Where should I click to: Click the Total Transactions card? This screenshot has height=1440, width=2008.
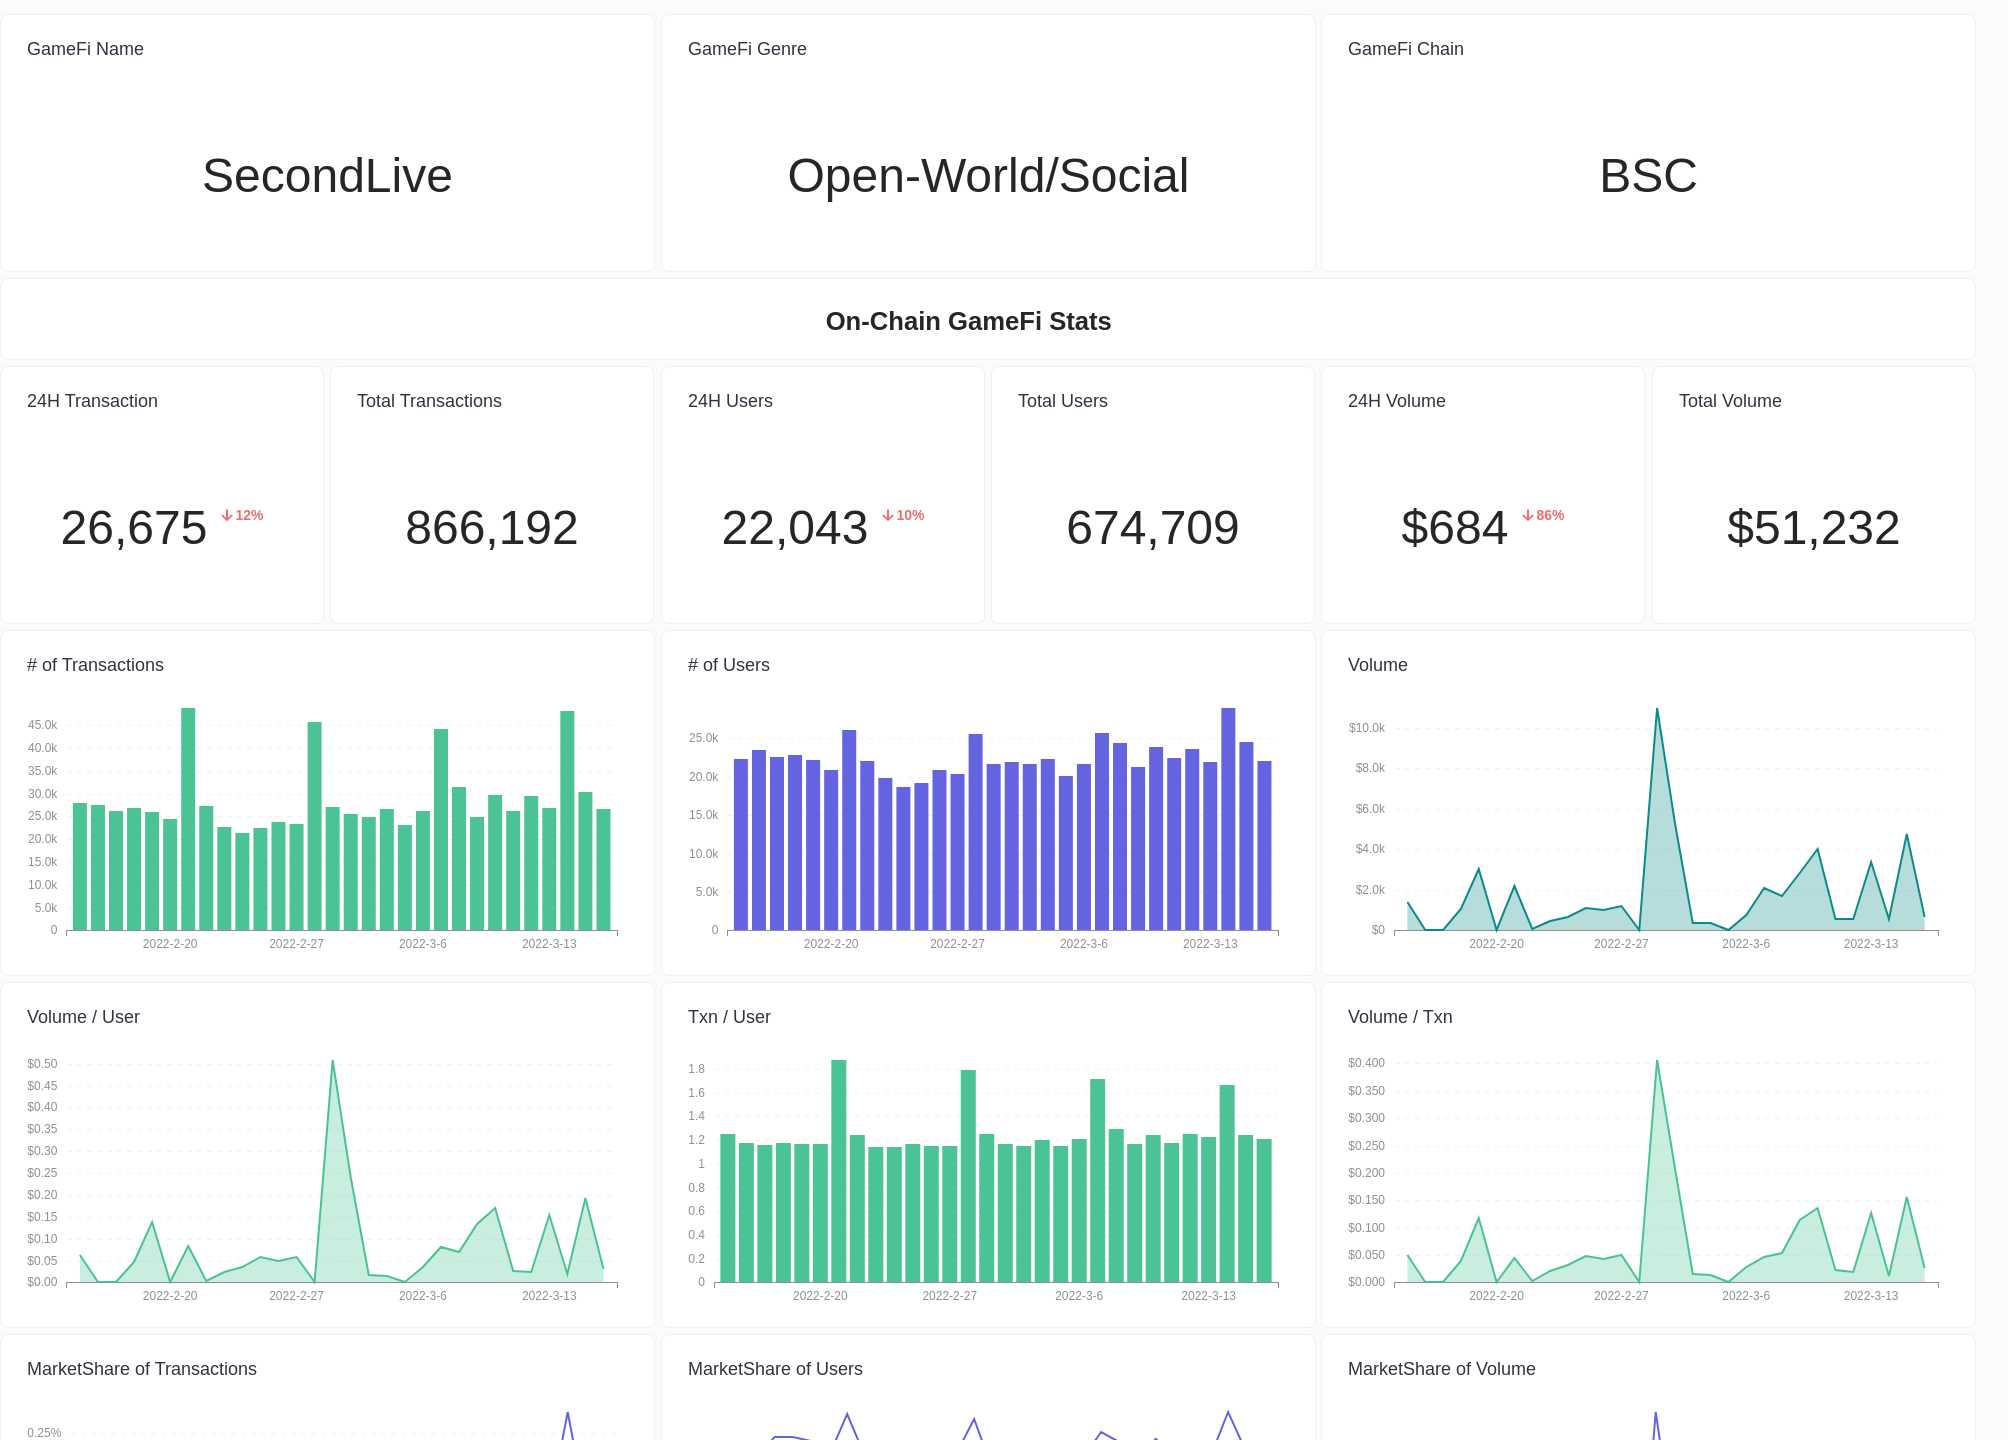(x=491, y=495)
